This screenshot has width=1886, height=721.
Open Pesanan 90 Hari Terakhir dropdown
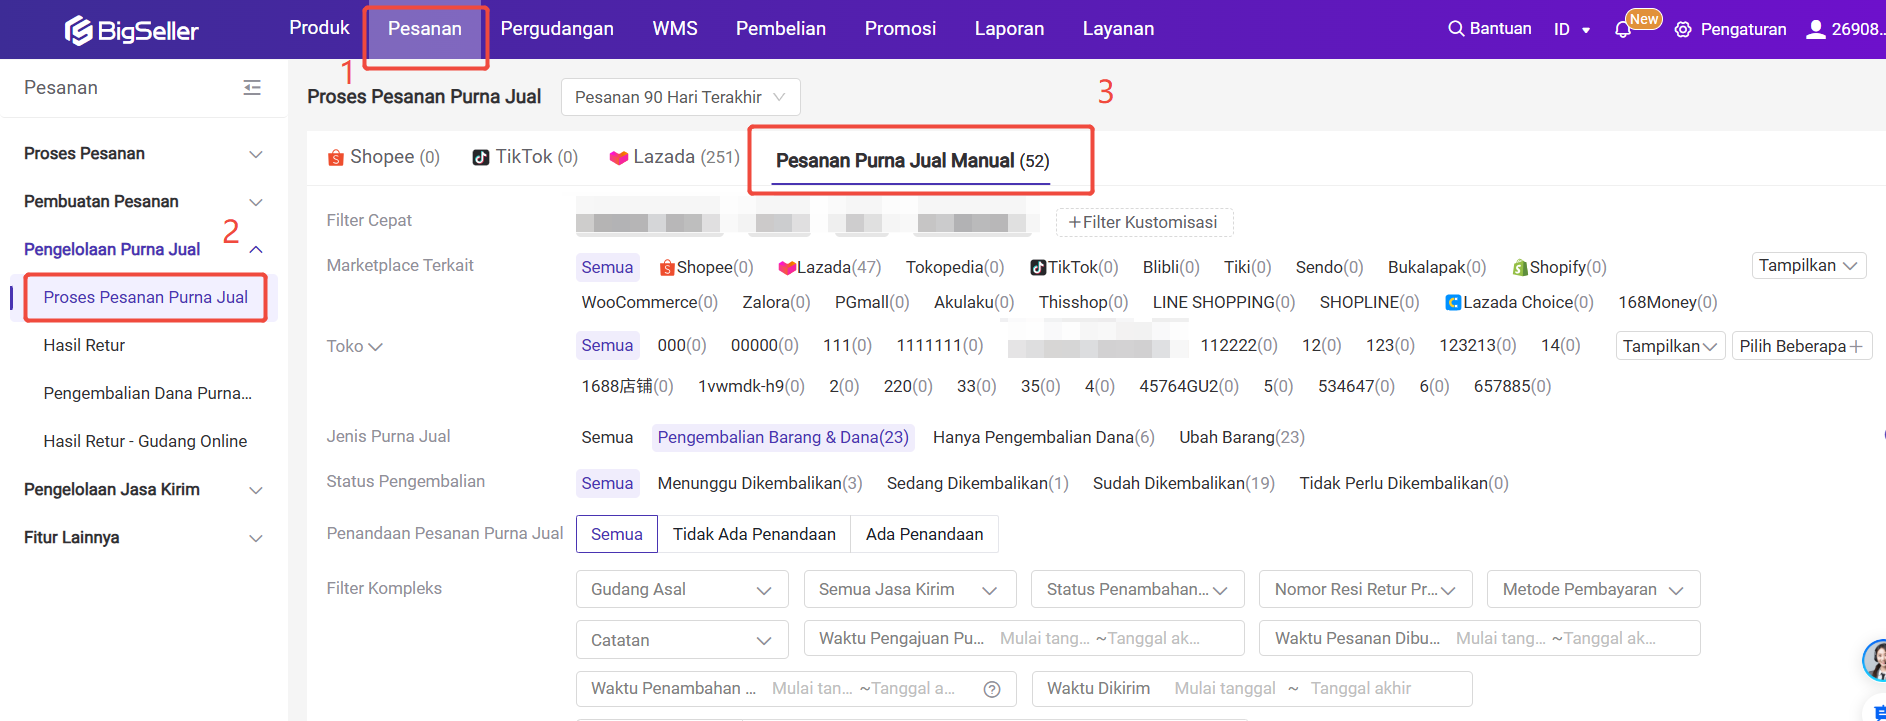pos(680,97)
